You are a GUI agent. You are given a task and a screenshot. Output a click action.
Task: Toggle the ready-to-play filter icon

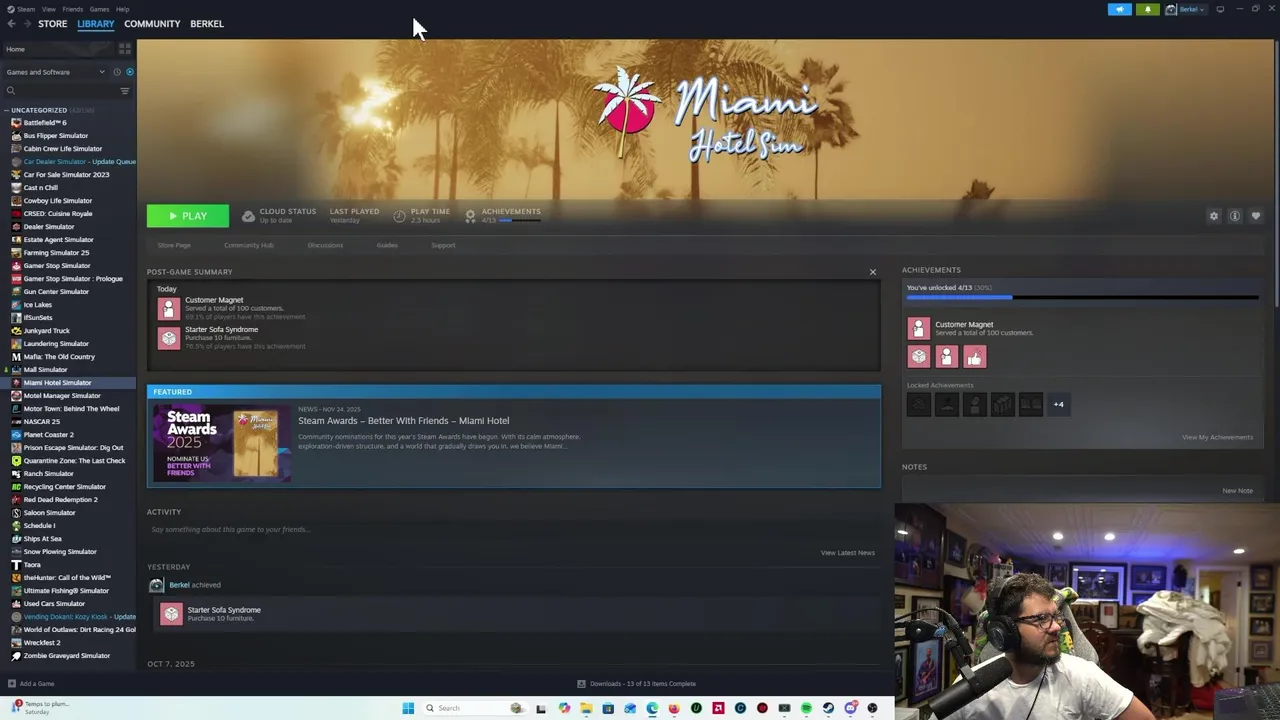129,72
